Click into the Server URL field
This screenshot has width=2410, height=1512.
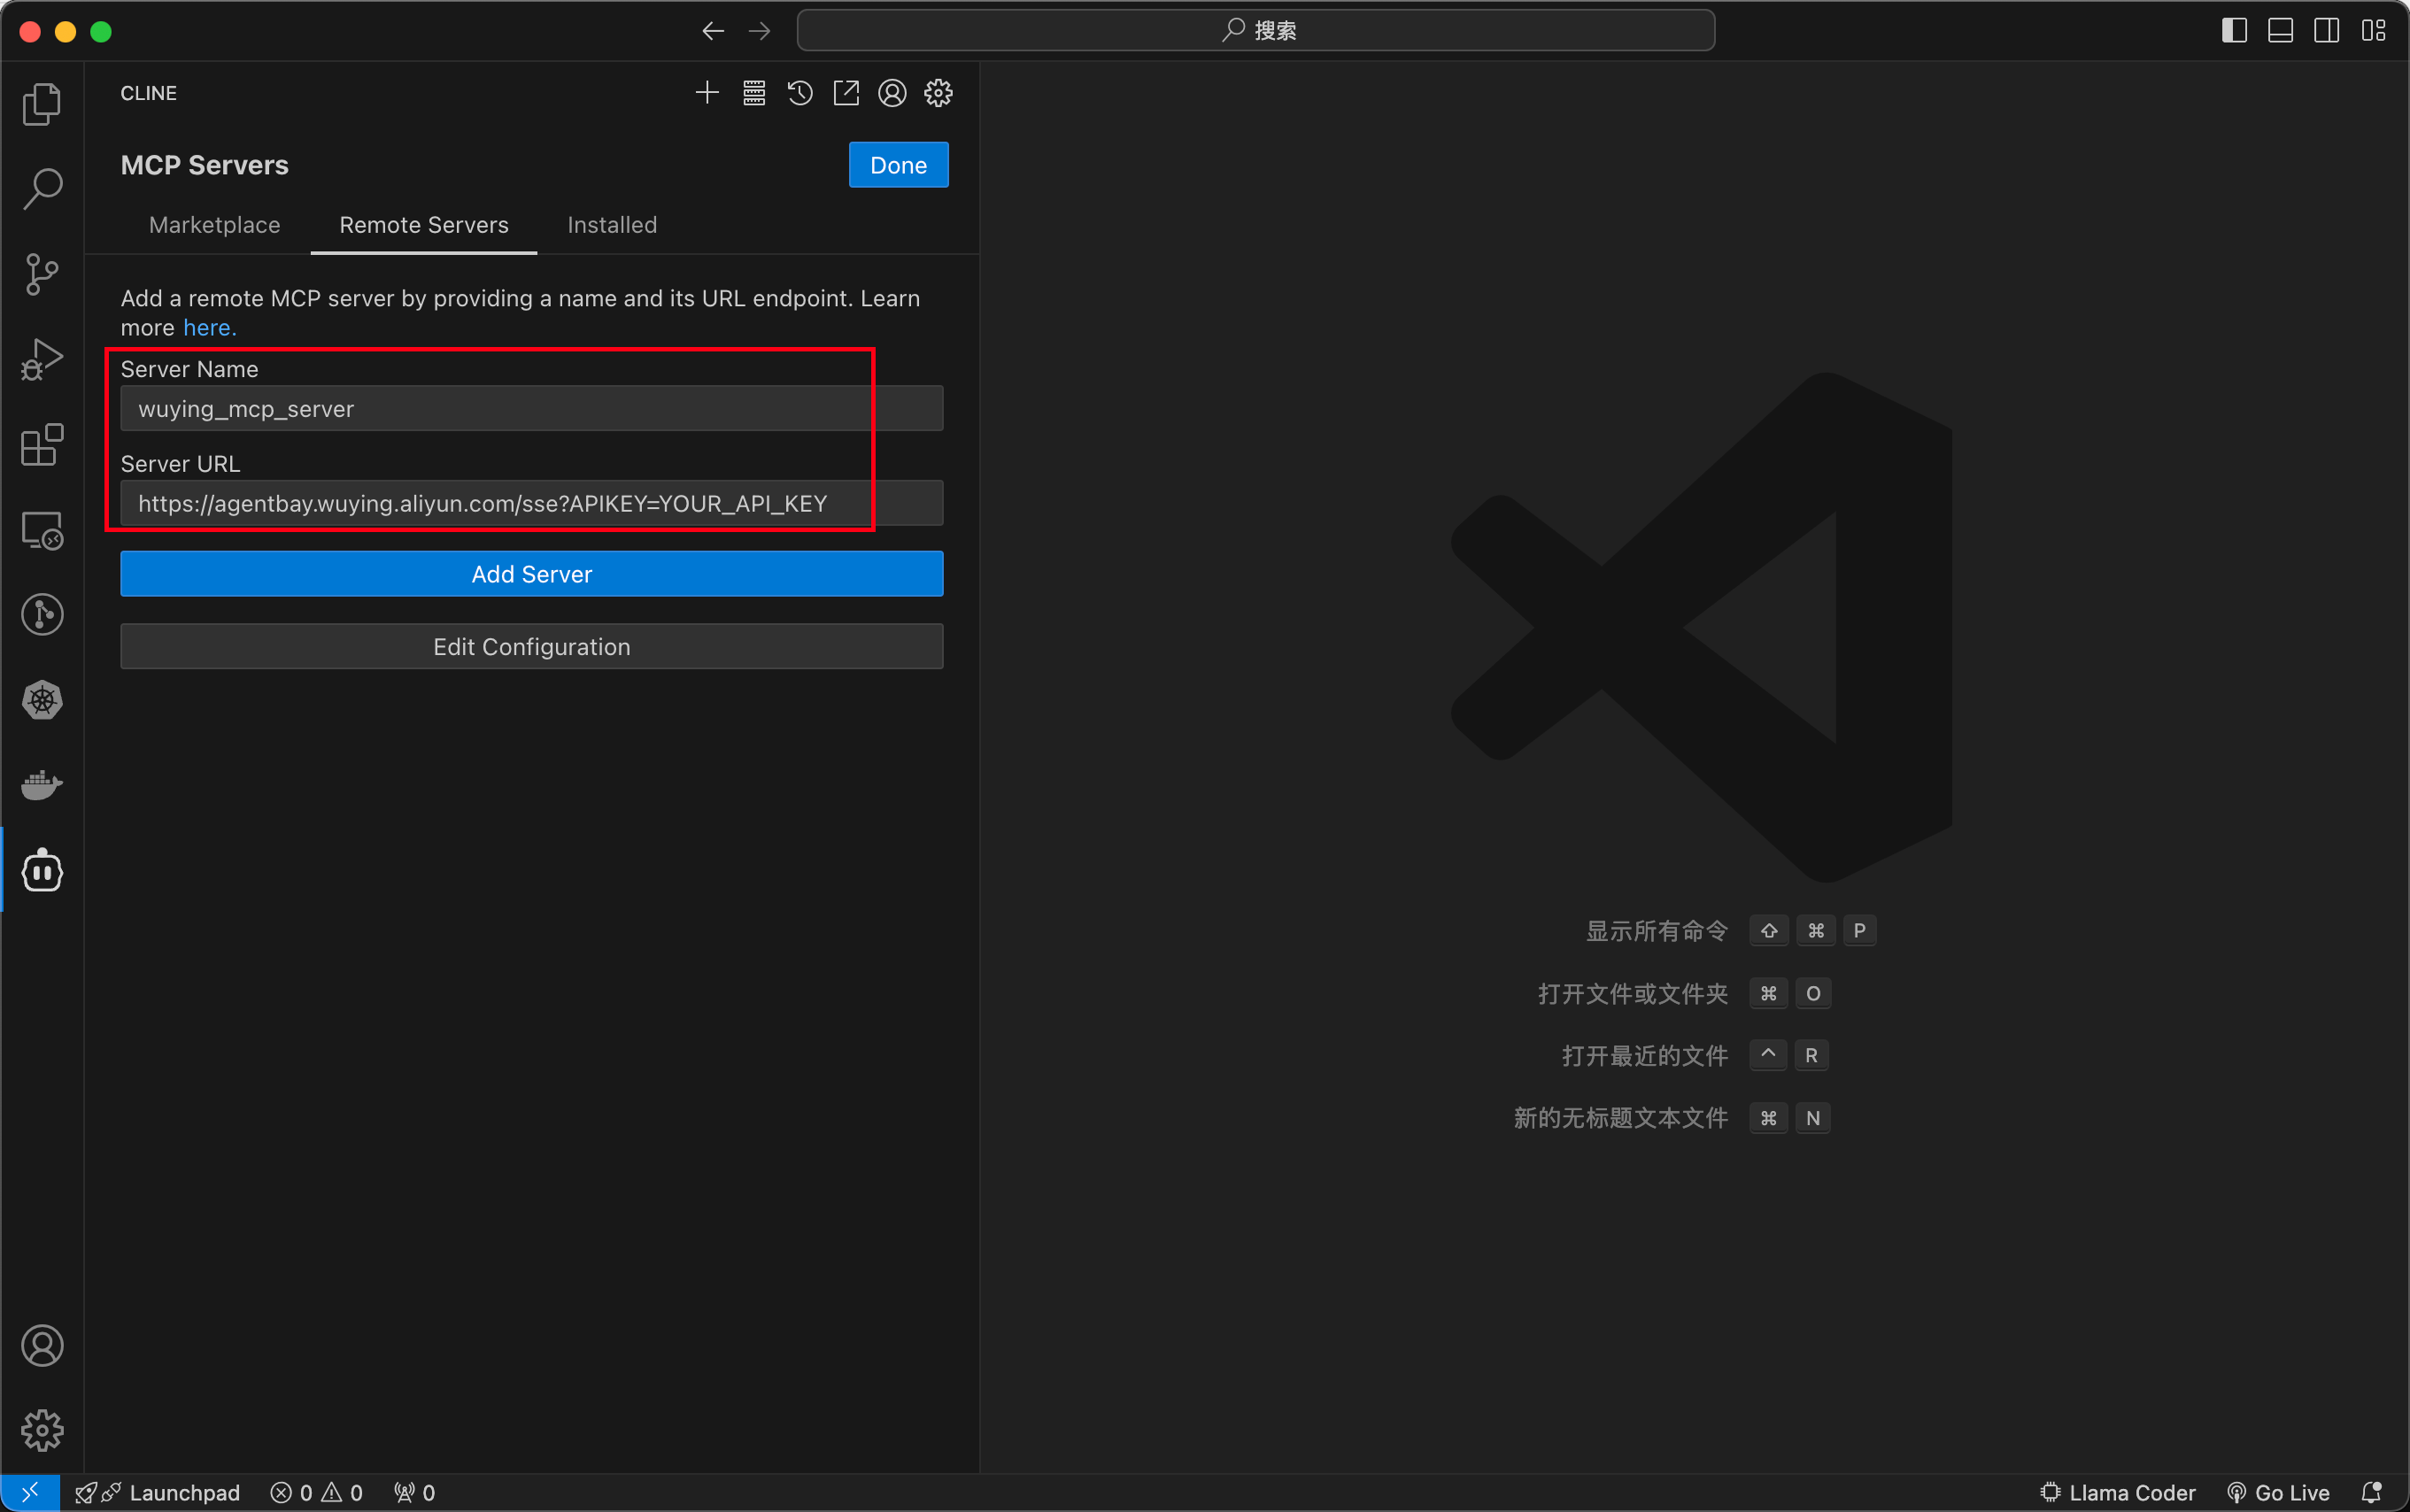[531, 503]
